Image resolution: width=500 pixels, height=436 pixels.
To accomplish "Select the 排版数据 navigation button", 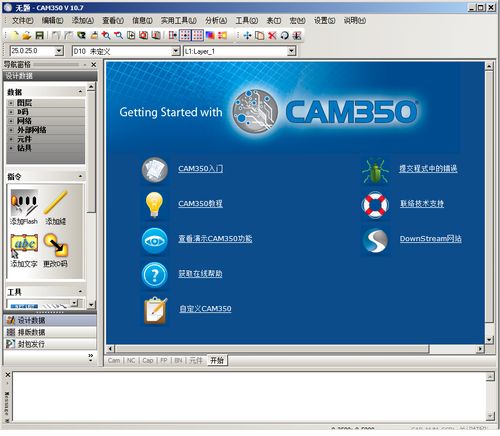I will click(x=50, y=332).
